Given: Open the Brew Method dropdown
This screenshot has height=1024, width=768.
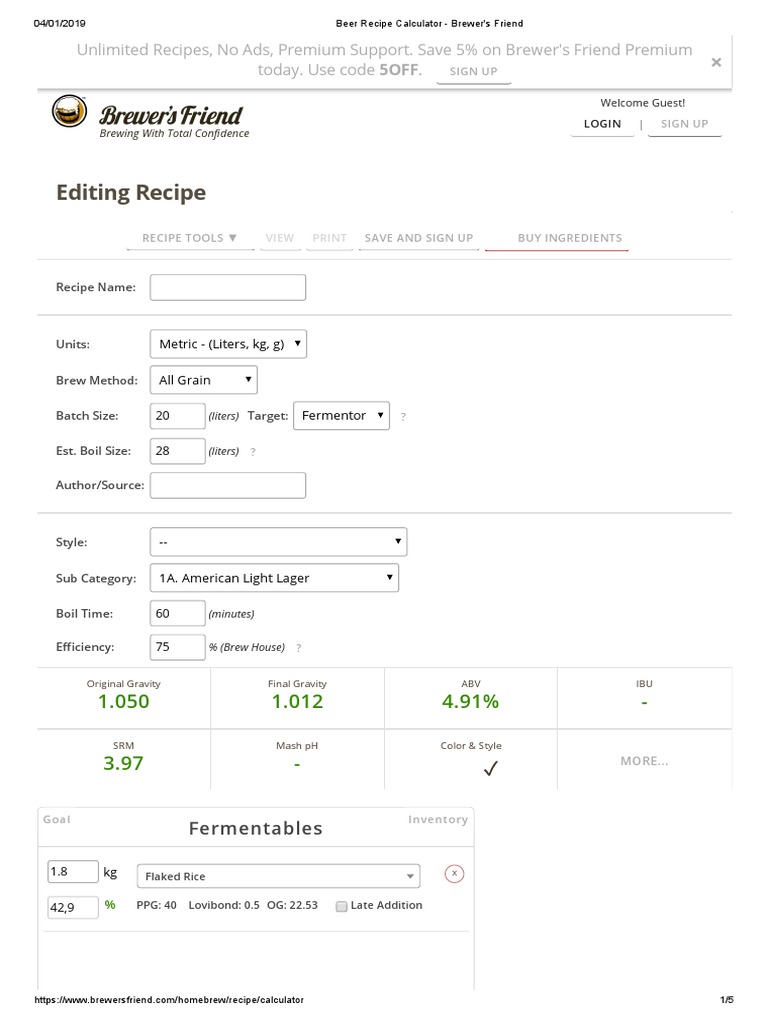Looking at the screenshot, I should pos(204,380).
